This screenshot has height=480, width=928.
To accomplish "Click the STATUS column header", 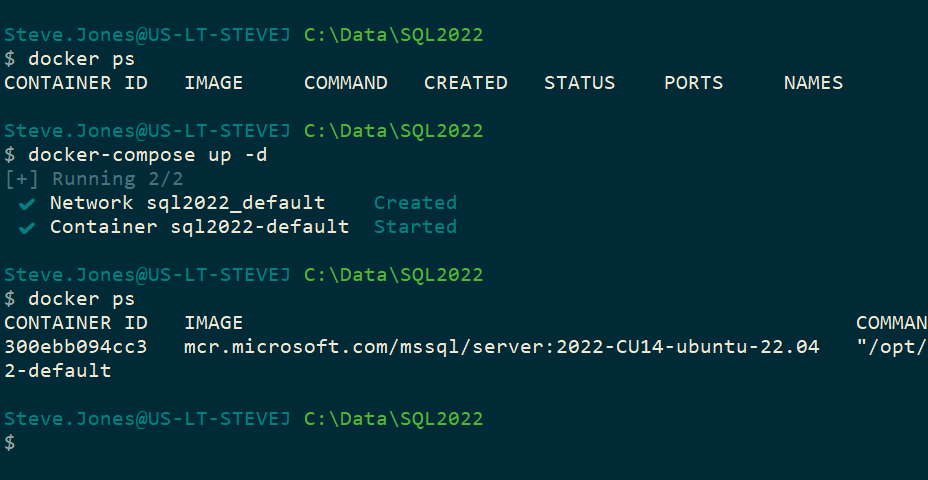I will [x=579, y=83].
